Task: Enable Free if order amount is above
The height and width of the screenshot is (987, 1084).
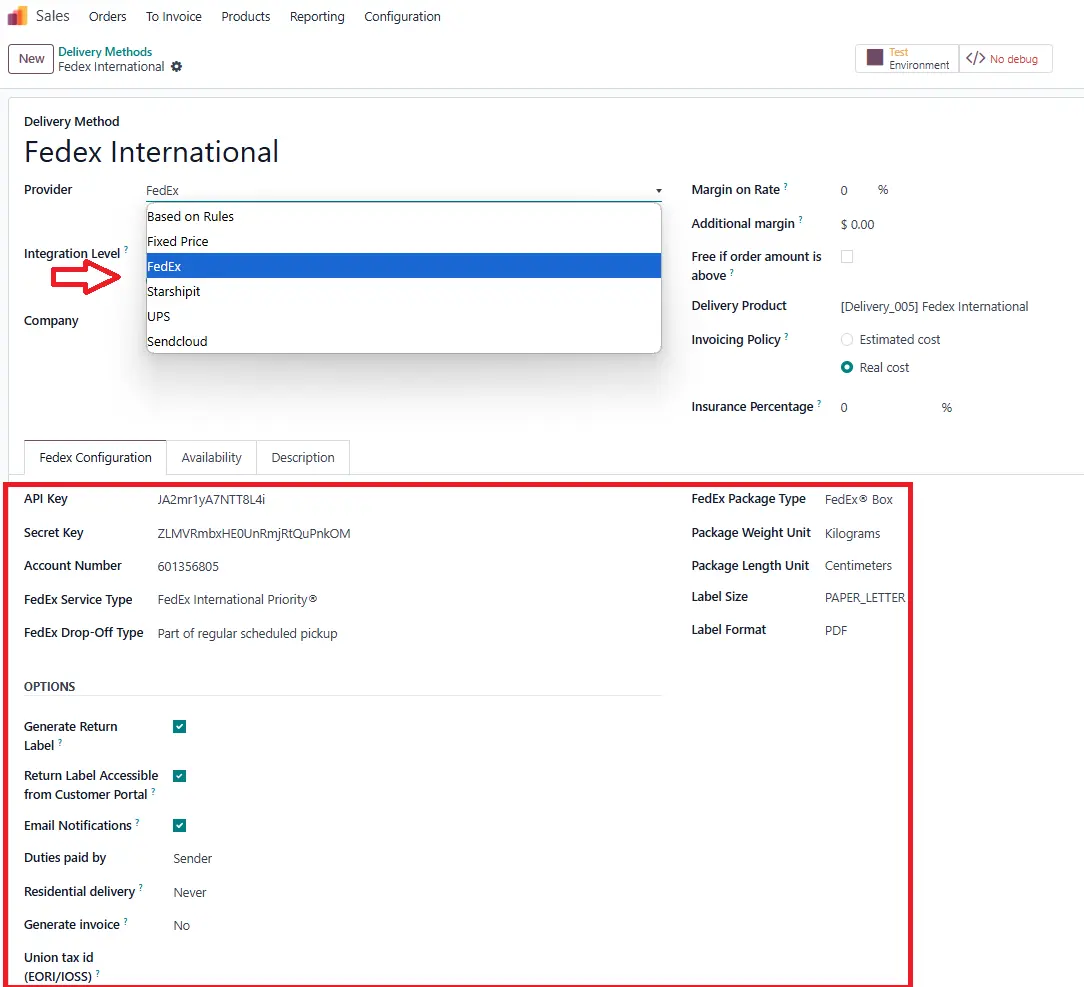Action: 847,256
